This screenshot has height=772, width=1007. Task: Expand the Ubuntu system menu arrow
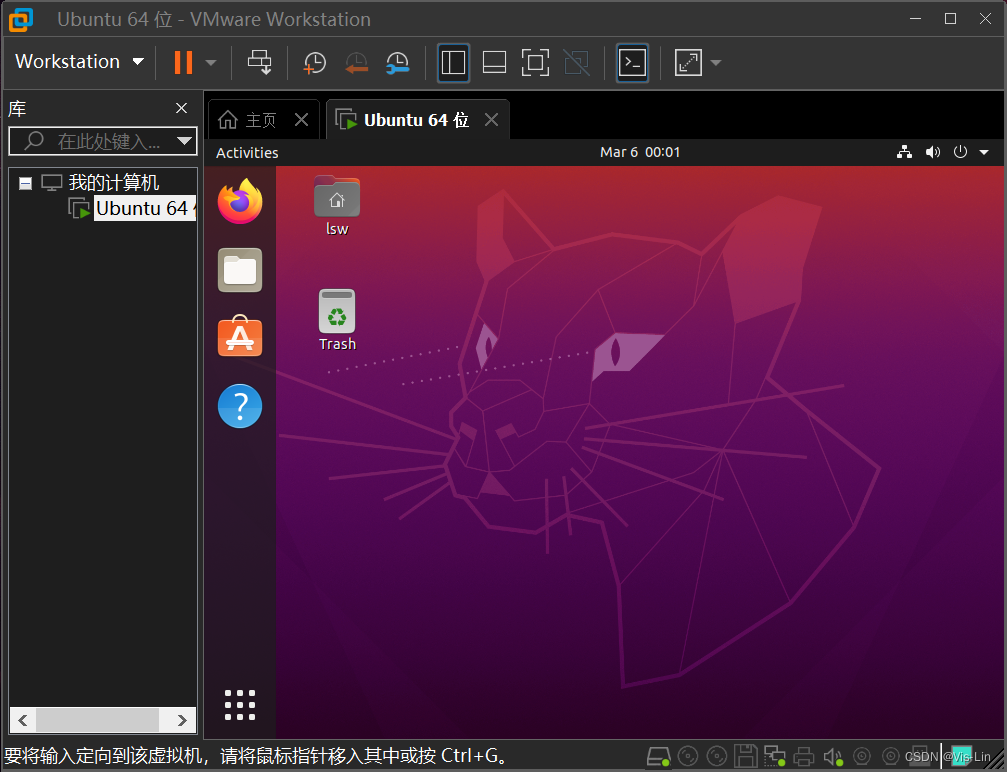tap(984, 153)
